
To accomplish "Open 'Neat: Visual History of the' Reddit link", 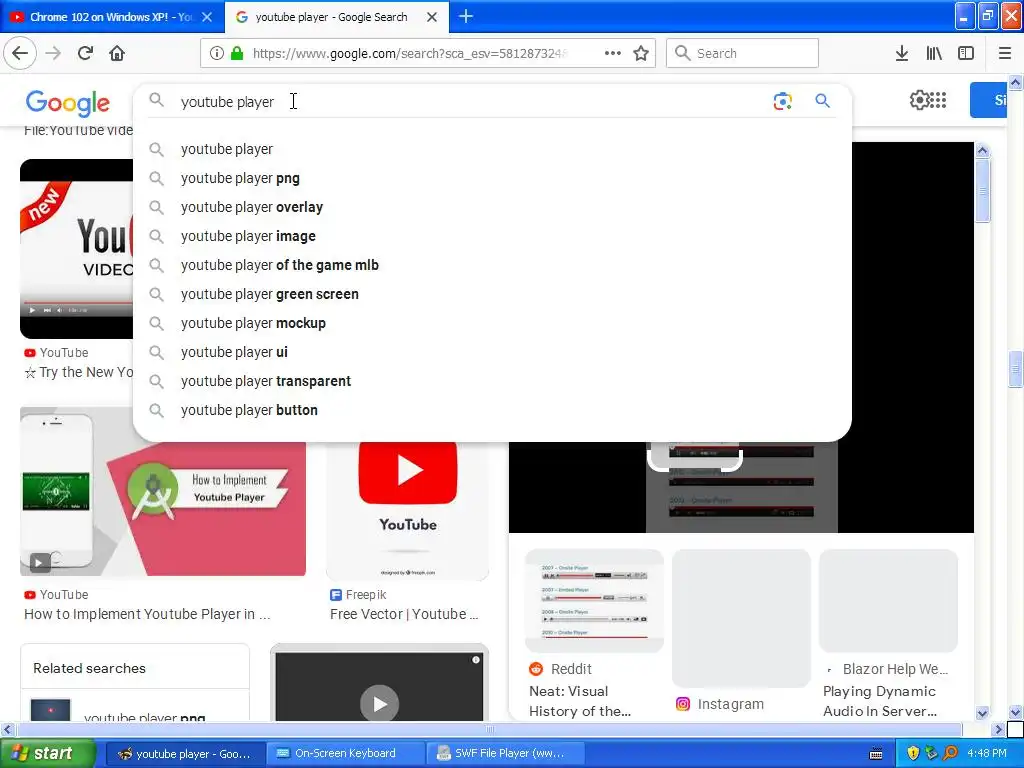I will (580, 701).
